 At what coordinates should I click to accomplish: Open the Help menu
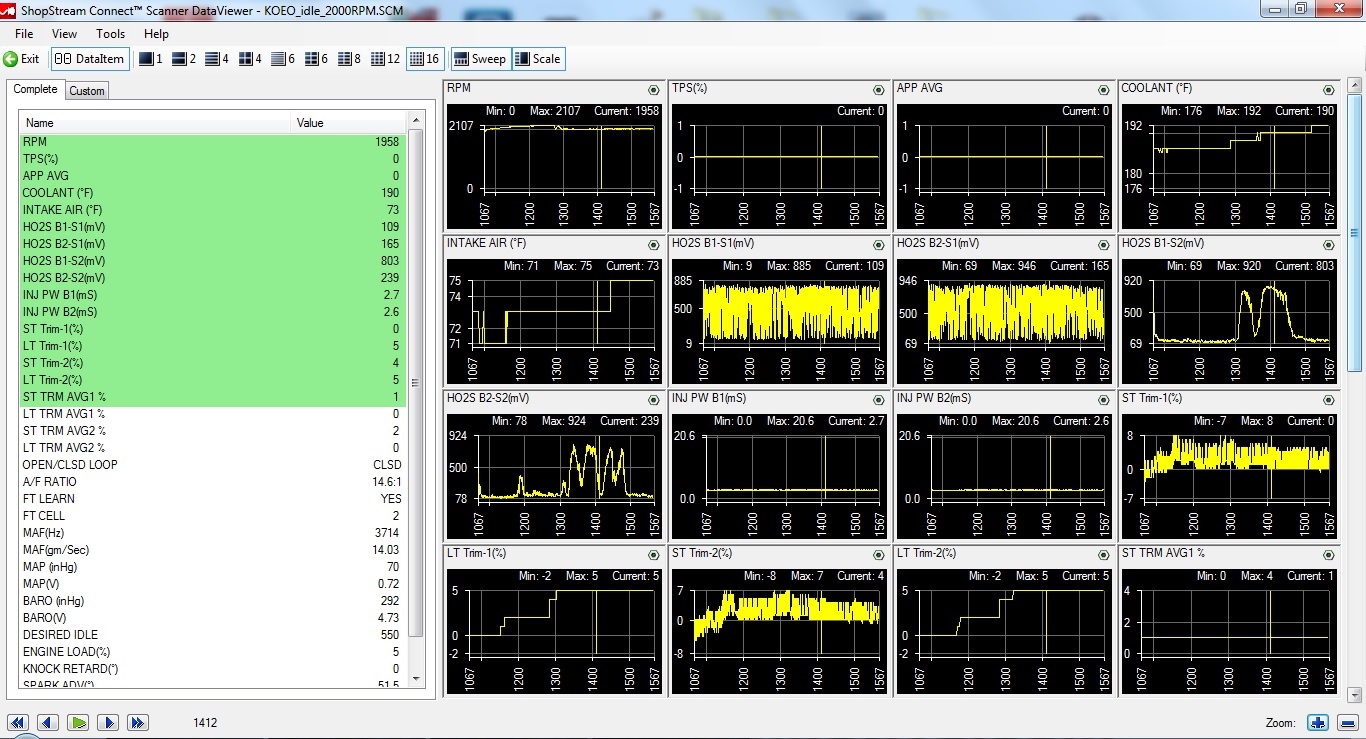[157, 34]
